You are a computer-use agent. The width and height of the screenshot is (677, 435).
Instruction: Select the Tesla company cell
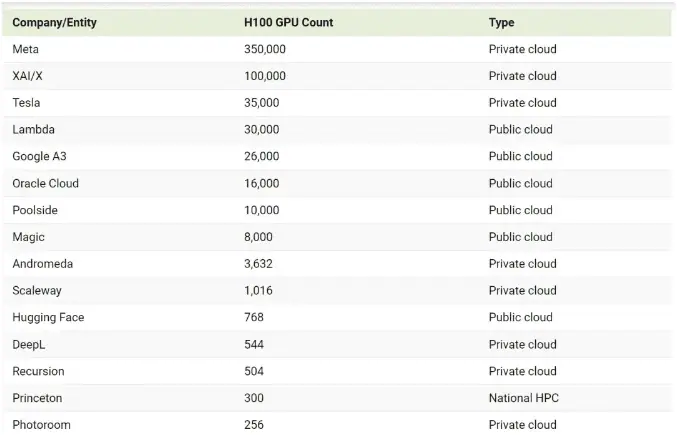[26, 103]
